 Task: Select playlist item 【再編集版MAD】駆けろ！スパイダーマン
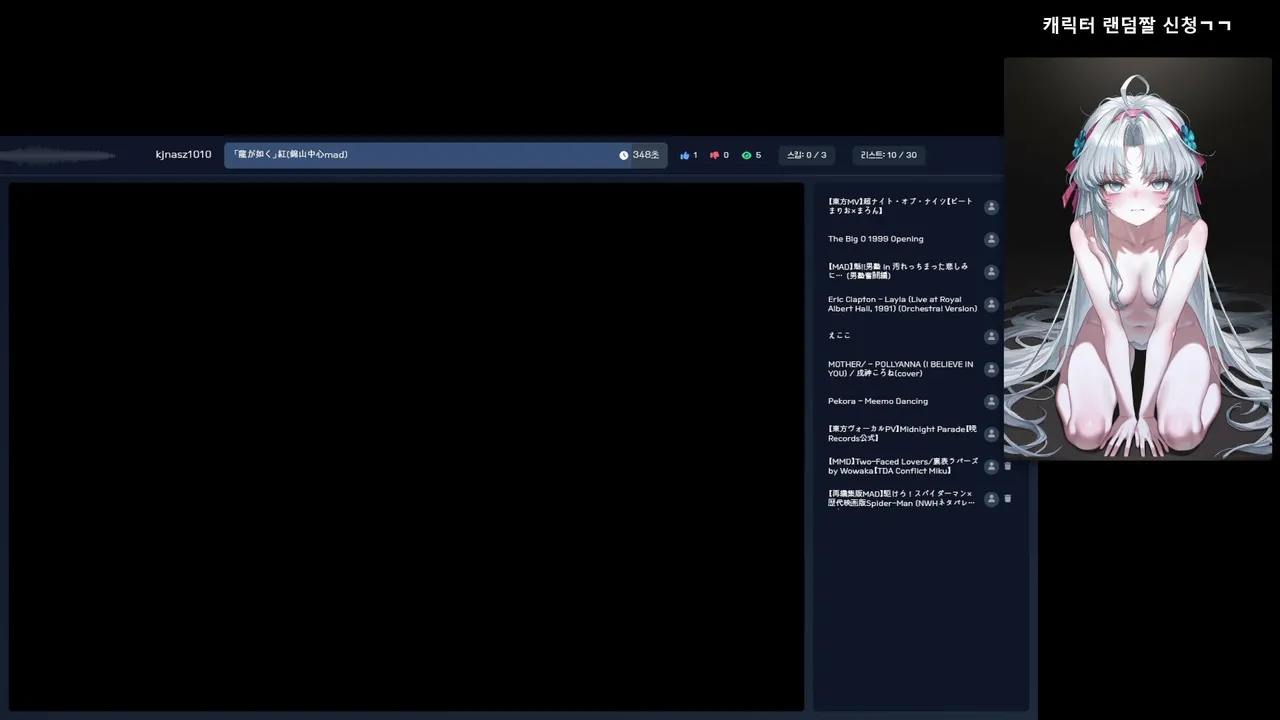901,498
